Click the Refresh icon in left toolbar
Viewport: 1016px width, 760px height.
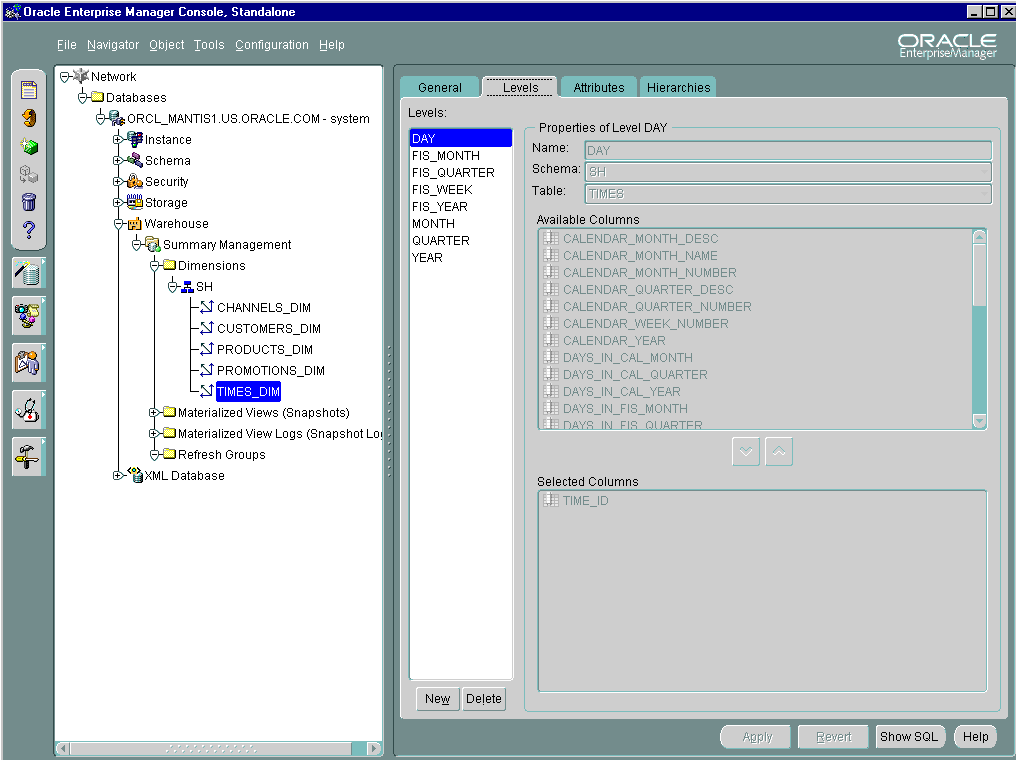coord(29,118)
